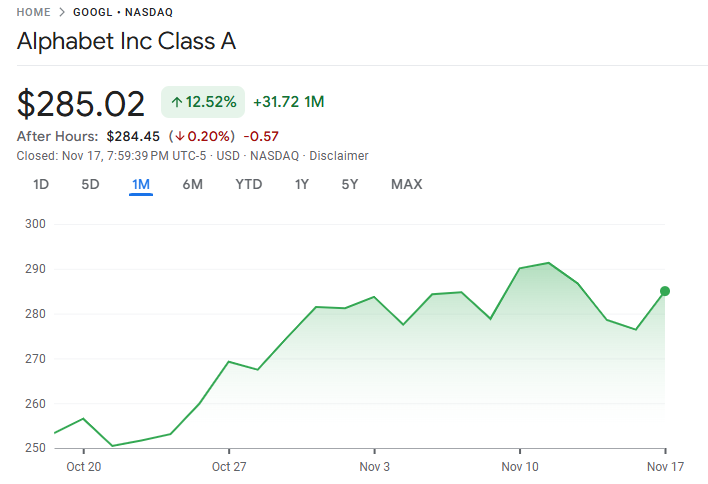Click the breadcrumb chevron separator after HOME
Image resolution: width=708 pixels, height=484 pixels.
(x=61, y=13)
